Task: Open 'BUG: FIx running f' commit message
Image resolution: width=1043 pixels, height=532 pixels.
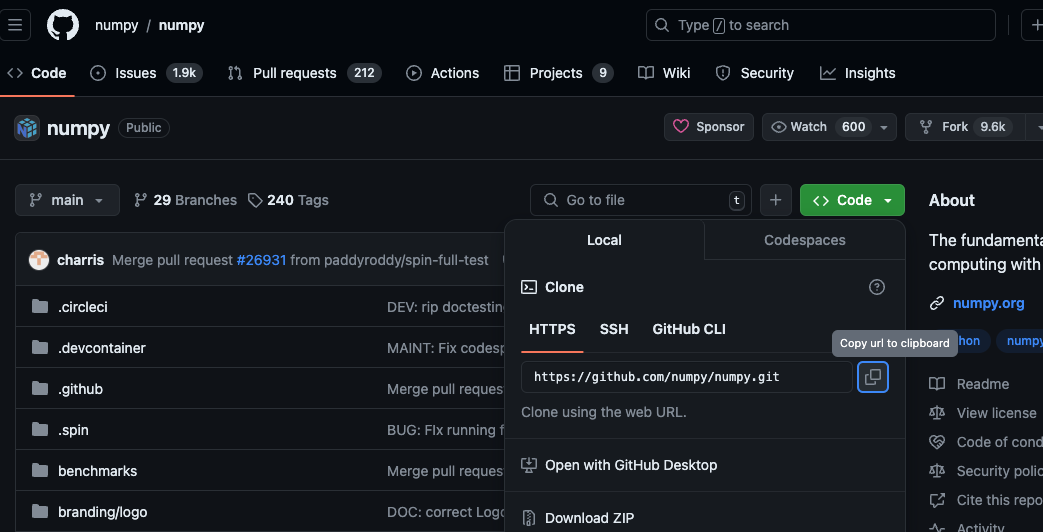Action: point(446,430)
